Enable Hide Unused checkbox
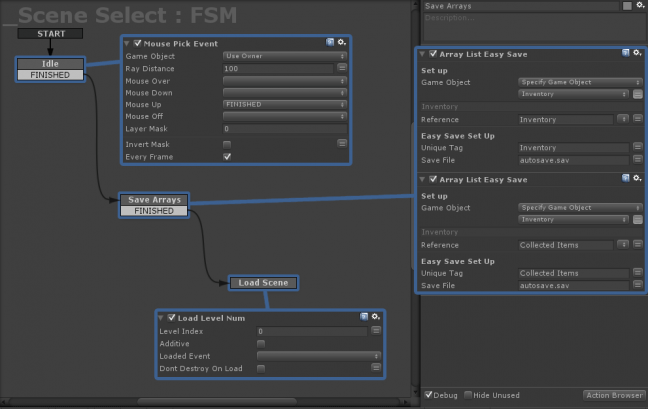 [468, 395]
